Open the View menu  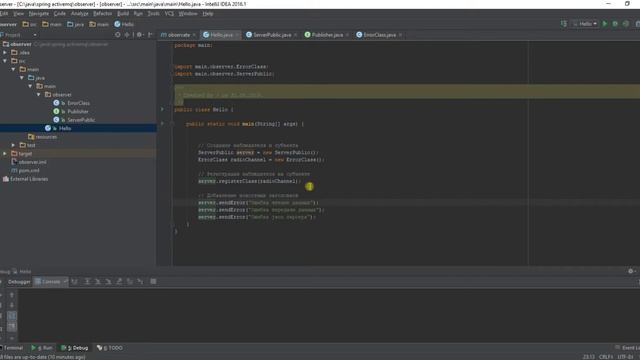click(x=18, y=13)
